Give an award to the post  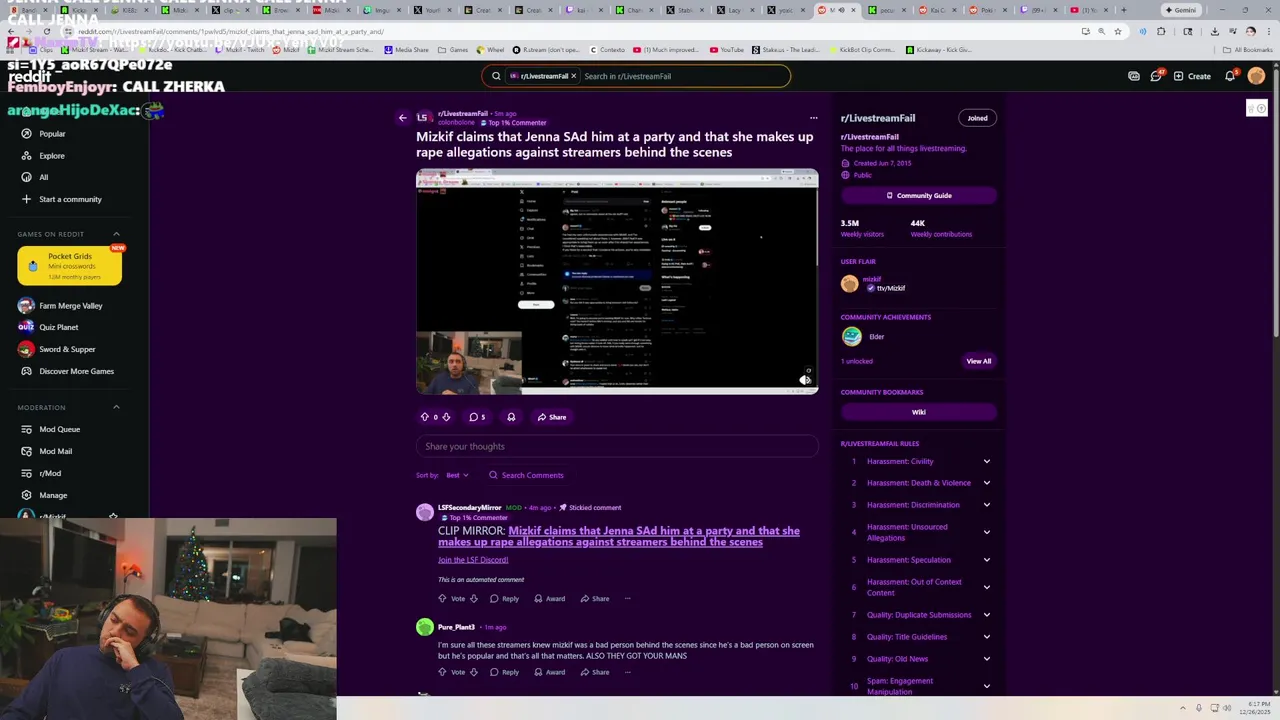click(x=511, y=417)
